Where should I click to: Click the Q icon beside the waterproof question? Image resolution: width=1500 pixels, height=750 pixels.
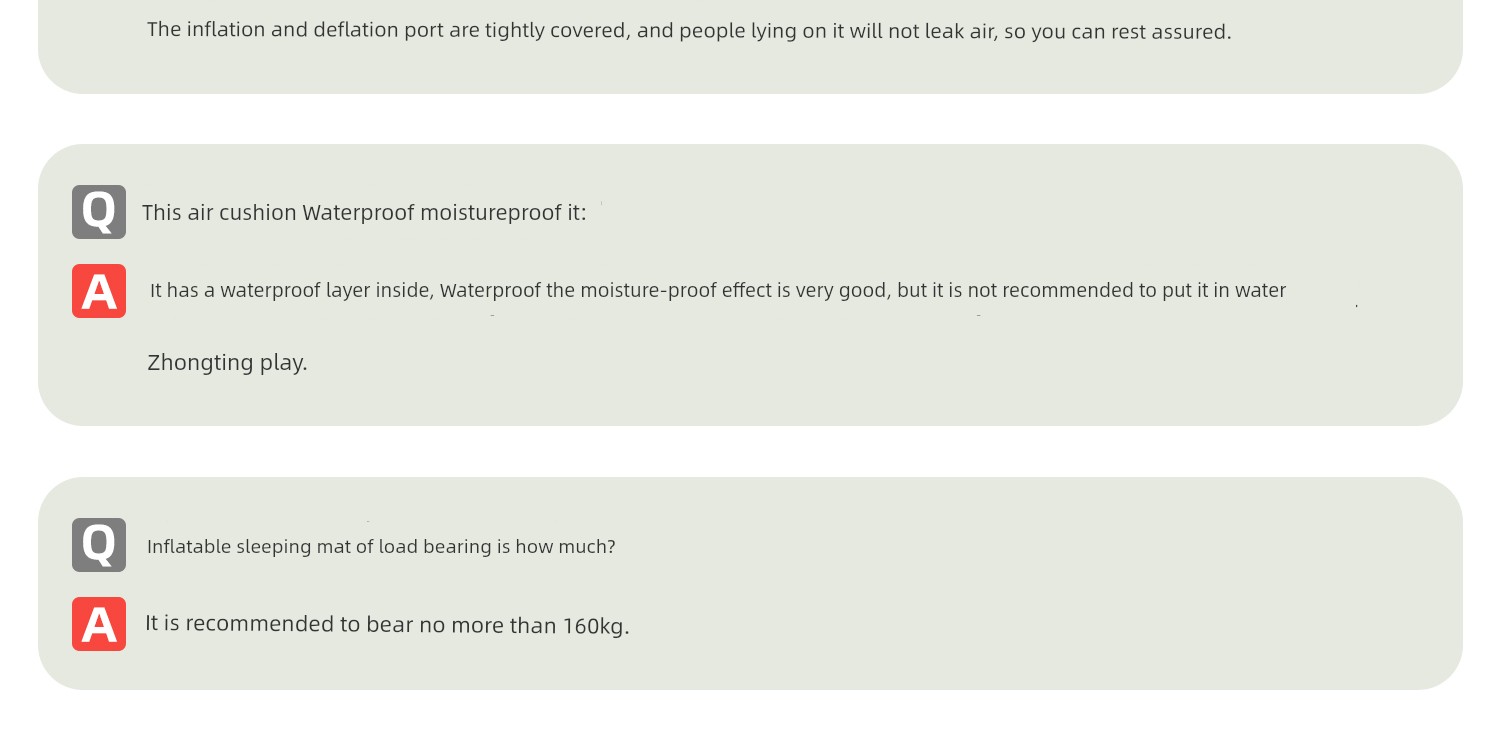click(99, 212)
